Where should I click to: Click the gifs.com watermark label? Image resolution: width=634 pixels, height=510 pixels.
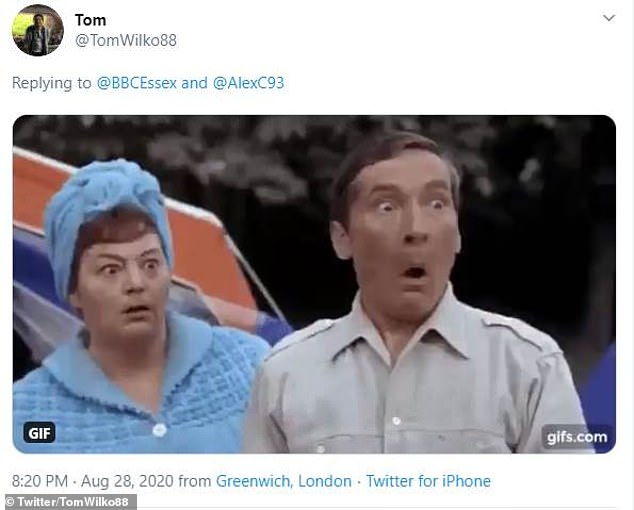coord(577,437)
